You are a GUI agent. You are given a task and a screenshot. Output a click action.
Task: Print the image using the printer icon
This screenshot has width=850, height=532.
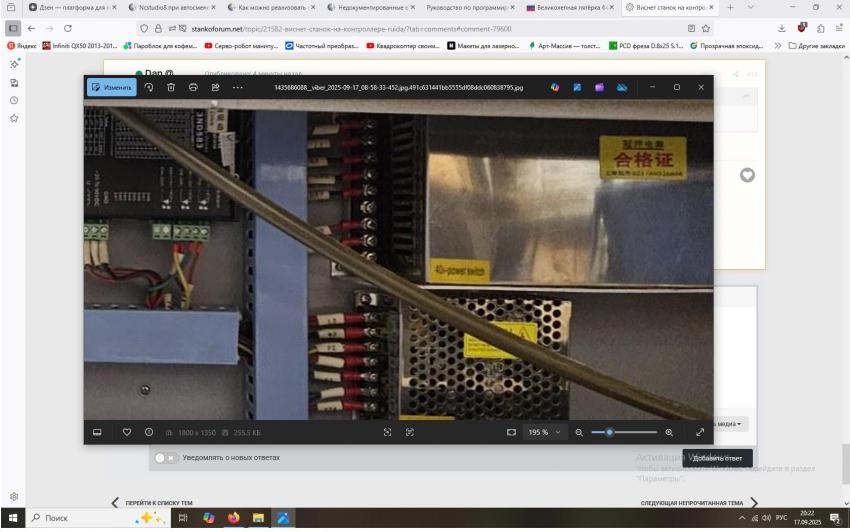193,88
